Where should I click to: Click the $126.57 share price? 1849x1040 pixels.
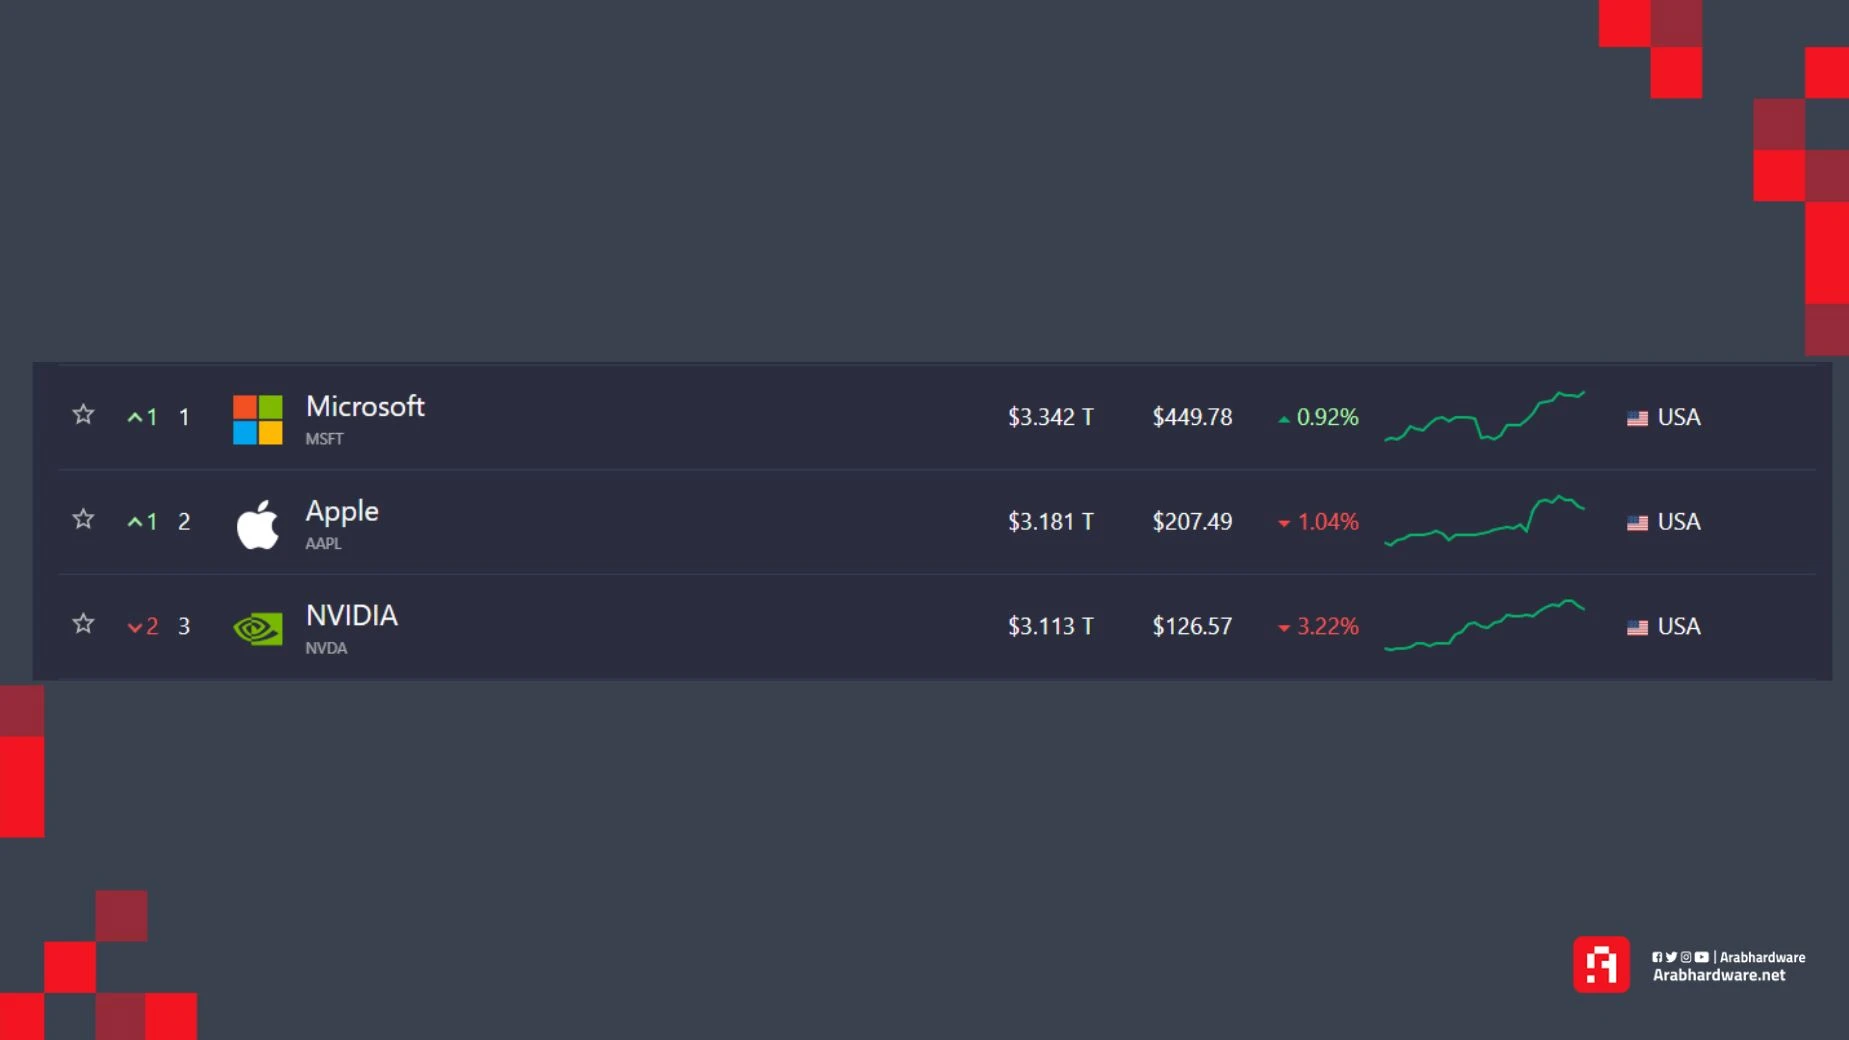tap(1192, 626)
